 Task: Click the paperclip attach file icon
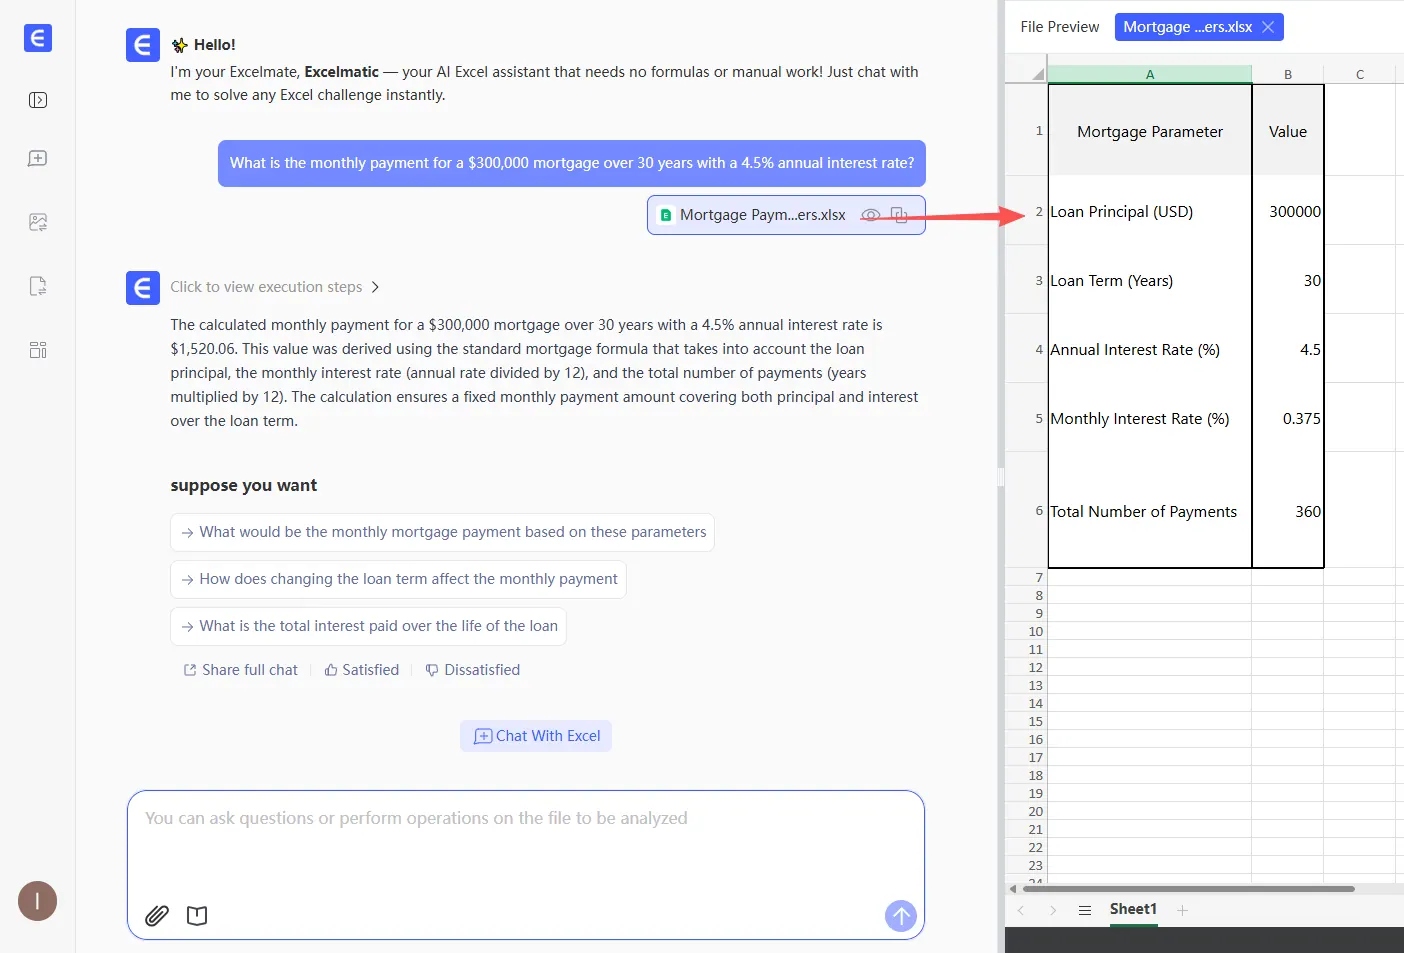click(x=157, y=915)
